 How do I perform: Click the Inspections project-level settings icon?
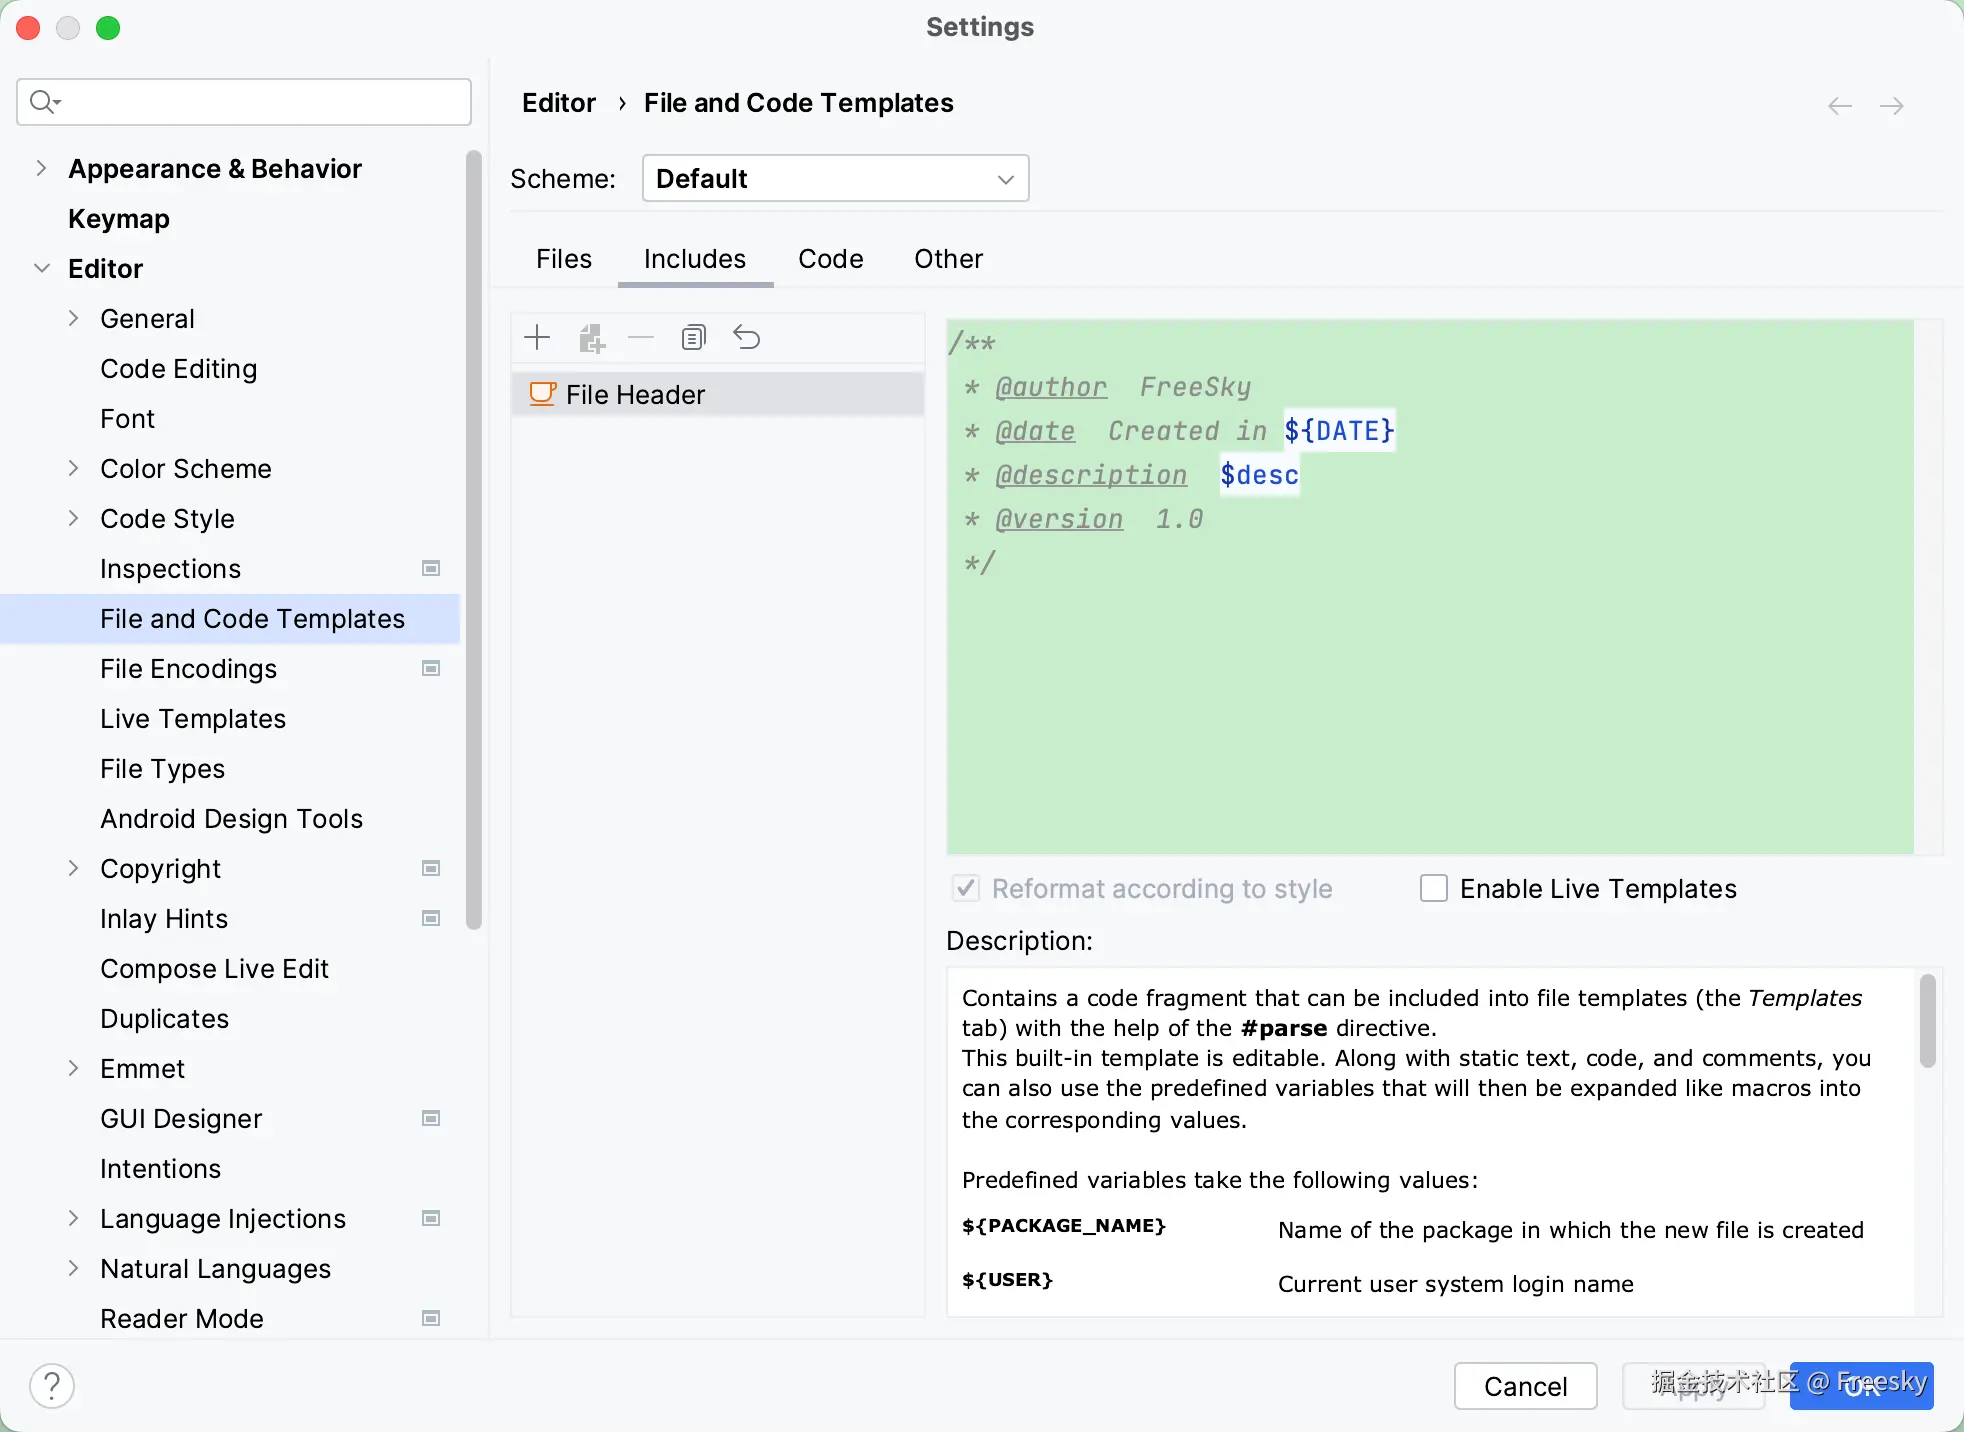click(431, 569)
